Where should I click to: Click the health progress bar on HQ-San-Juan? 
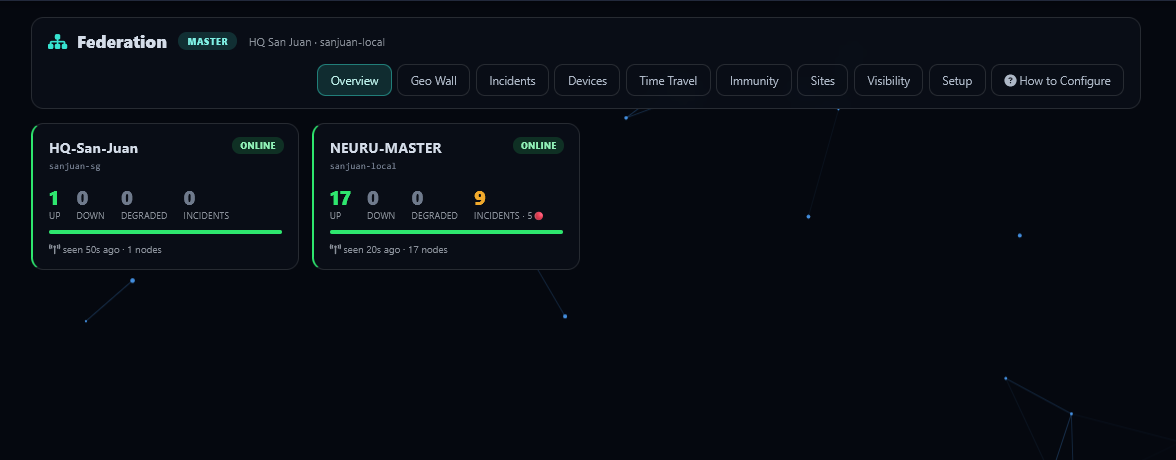(165, 232)
